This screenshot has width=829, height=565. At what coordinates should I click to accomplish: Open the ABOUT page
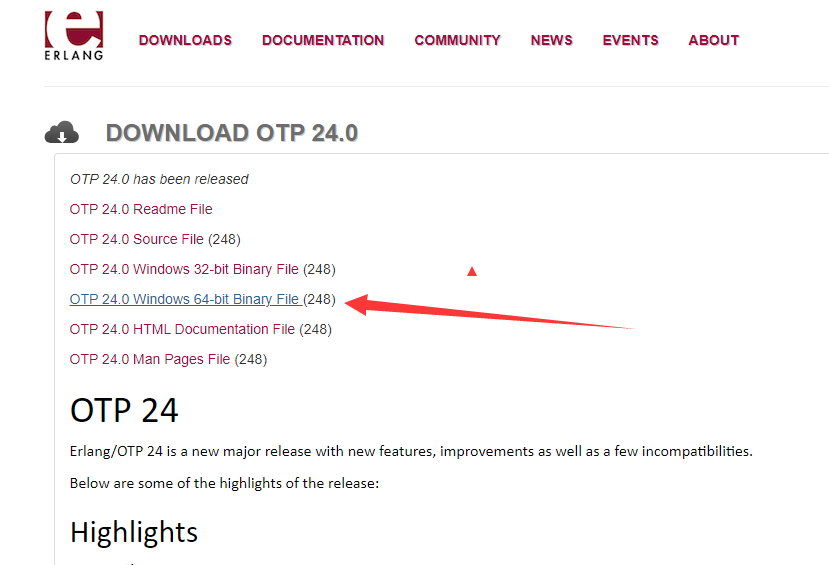714,40
